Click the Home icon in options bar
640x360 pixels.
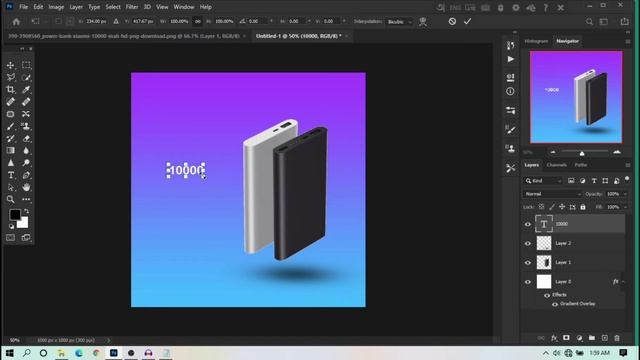pyautogui.click(x=16, y=22)
